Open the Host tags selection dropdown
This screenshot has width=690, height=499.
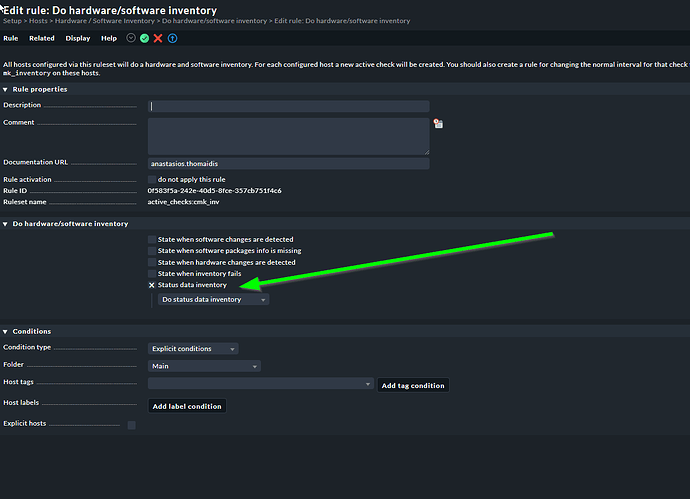tap(260, 383)
